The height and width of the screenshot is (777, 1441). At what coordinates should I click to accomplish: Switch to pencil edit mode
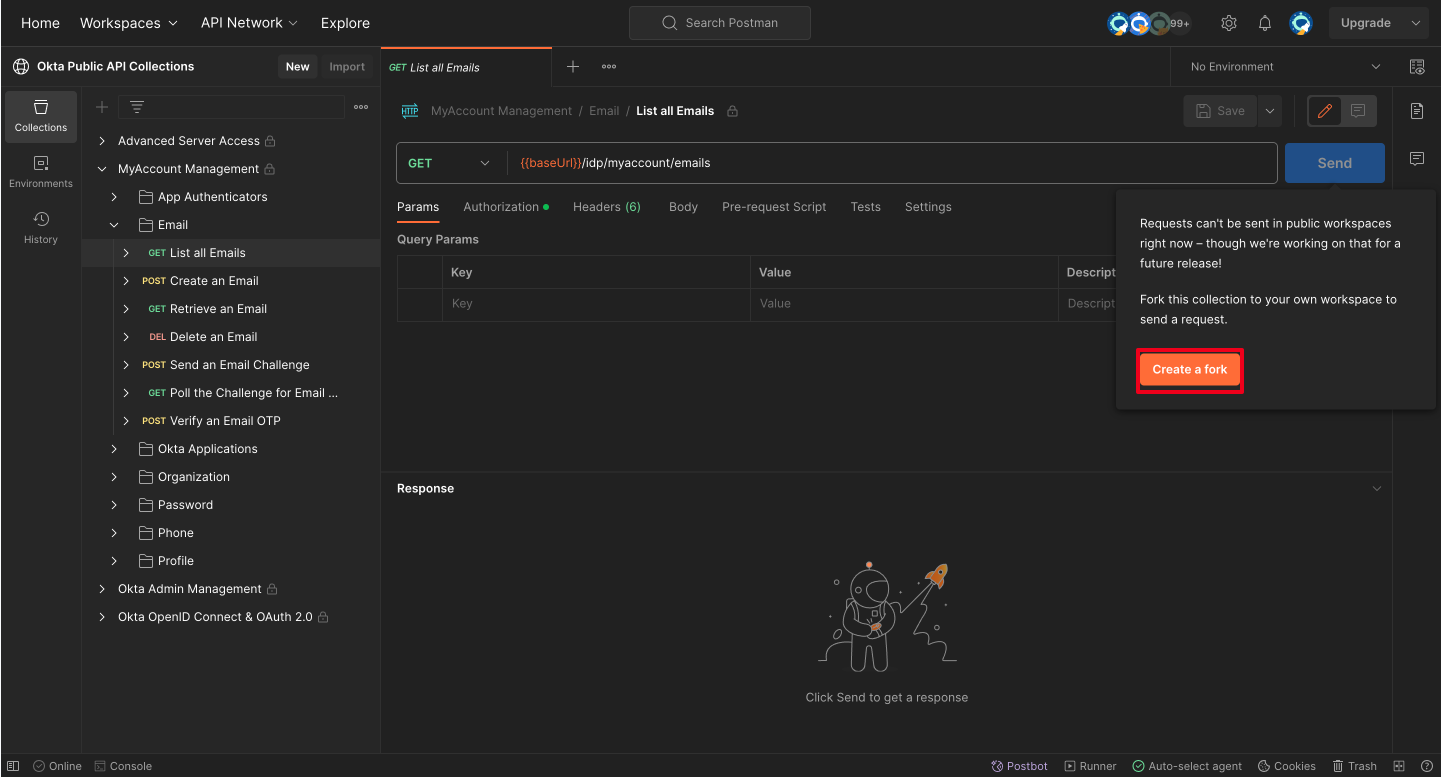pos(1325,111)
